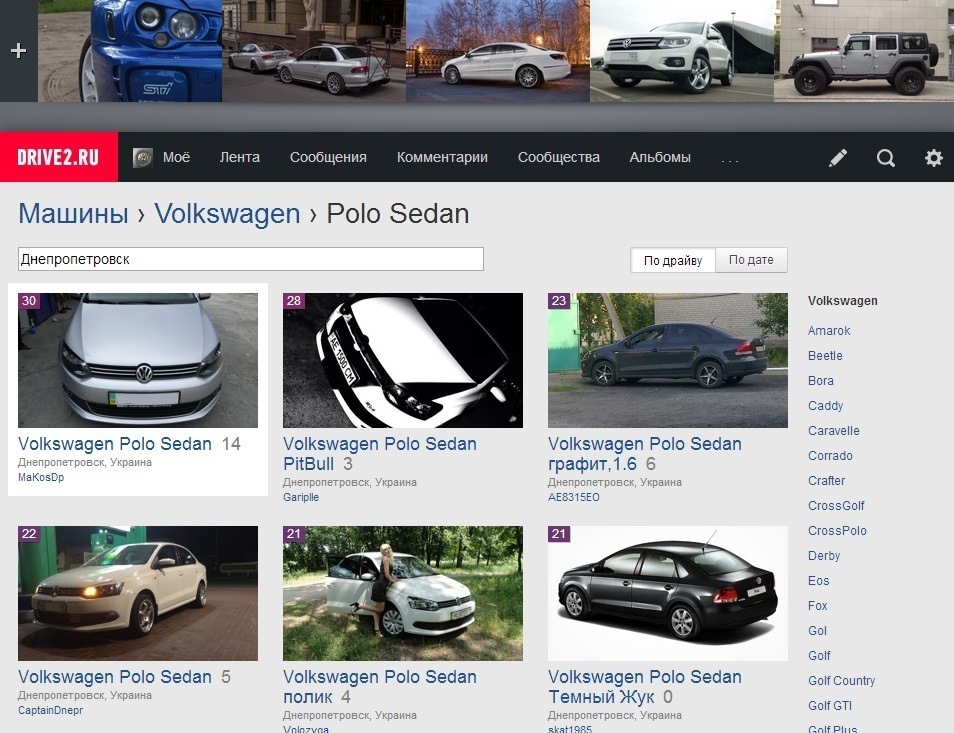Open Polo with woman thumbnail rated 21
954x733 pixels.
(x=403, y=593)
